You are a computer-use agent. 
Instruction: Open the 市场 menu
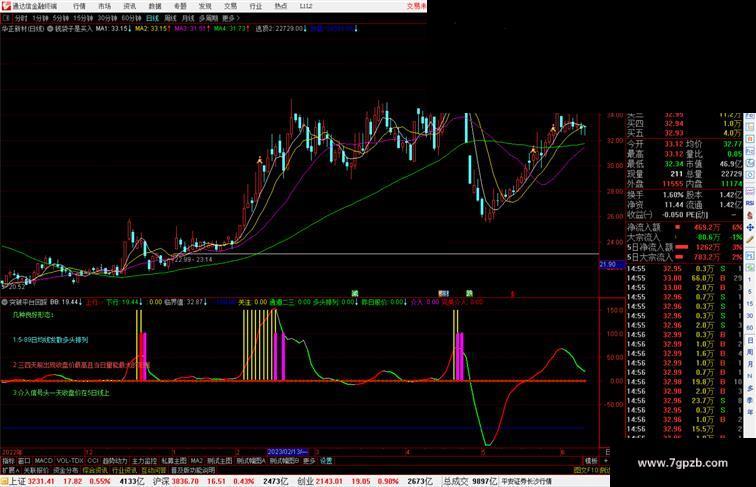point(104,6)
